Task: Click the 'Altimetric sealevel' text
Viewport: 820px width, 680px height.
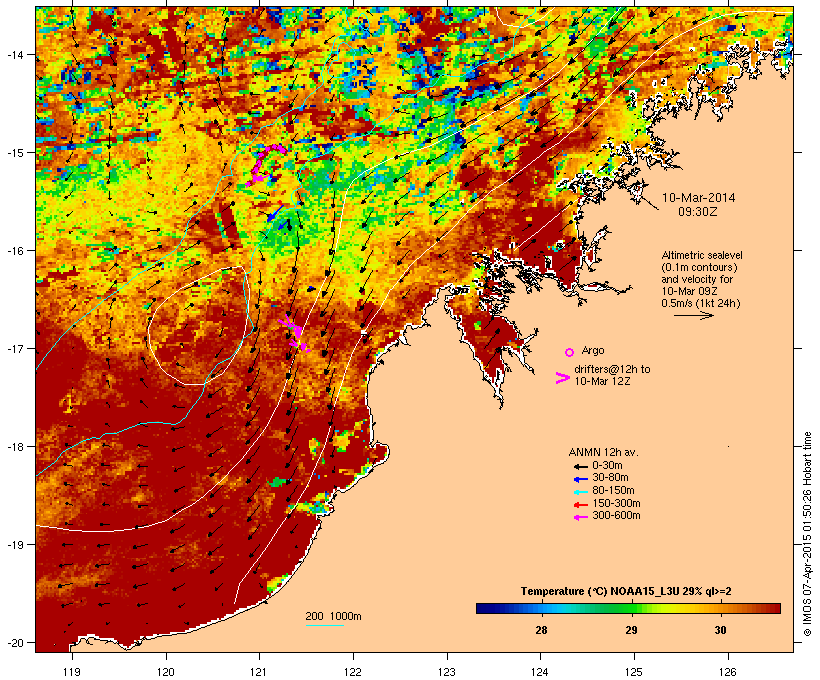Action: coord(702,255)
